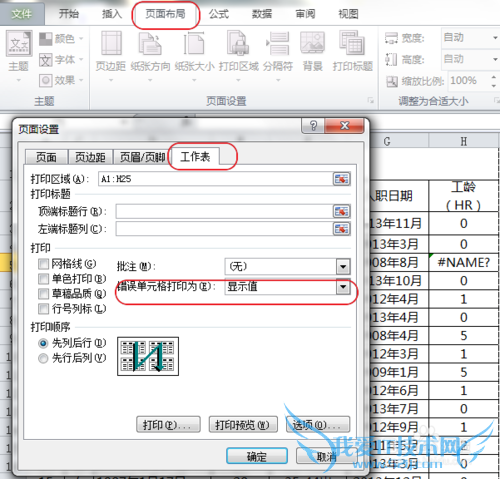Switch to the 页面 dialog tab
Screen dimensions: 500x479
[x=46, y=157]
